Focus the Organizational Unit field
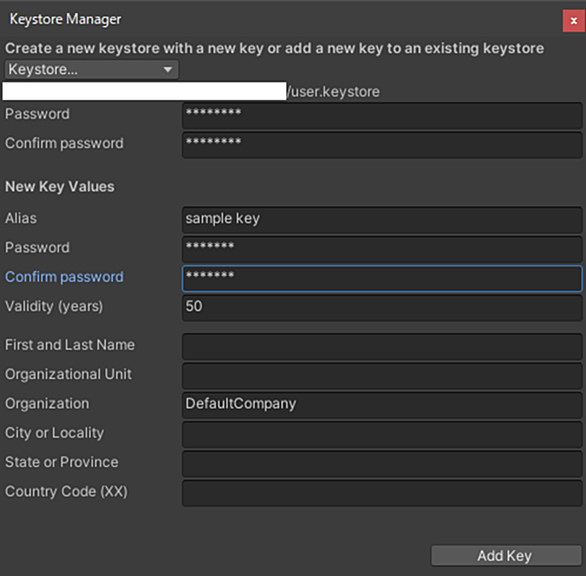 click(x=382, y=376)
